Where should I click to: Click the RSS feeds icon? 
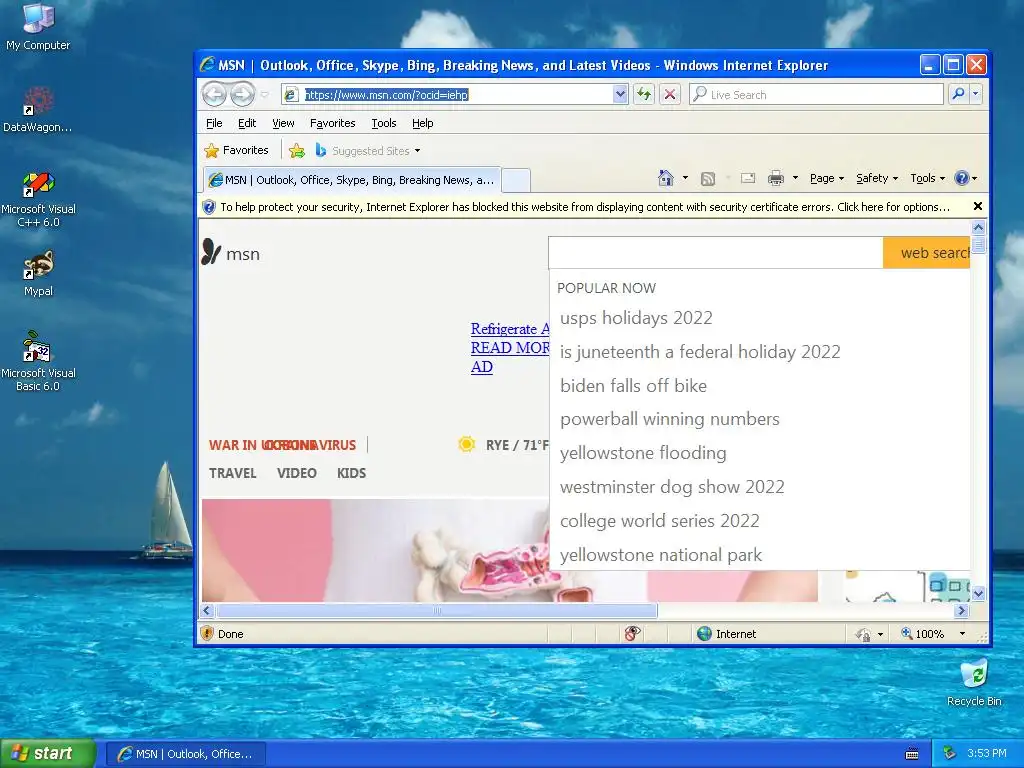pyautogui.click(x=708, y=178)
